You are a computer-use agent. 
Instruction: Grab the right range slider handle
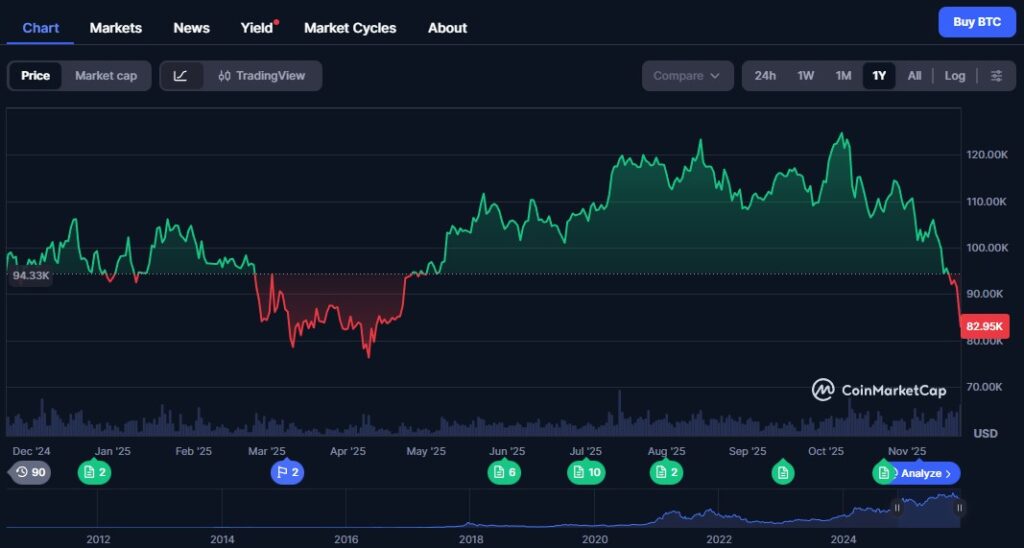click(959, 508)
